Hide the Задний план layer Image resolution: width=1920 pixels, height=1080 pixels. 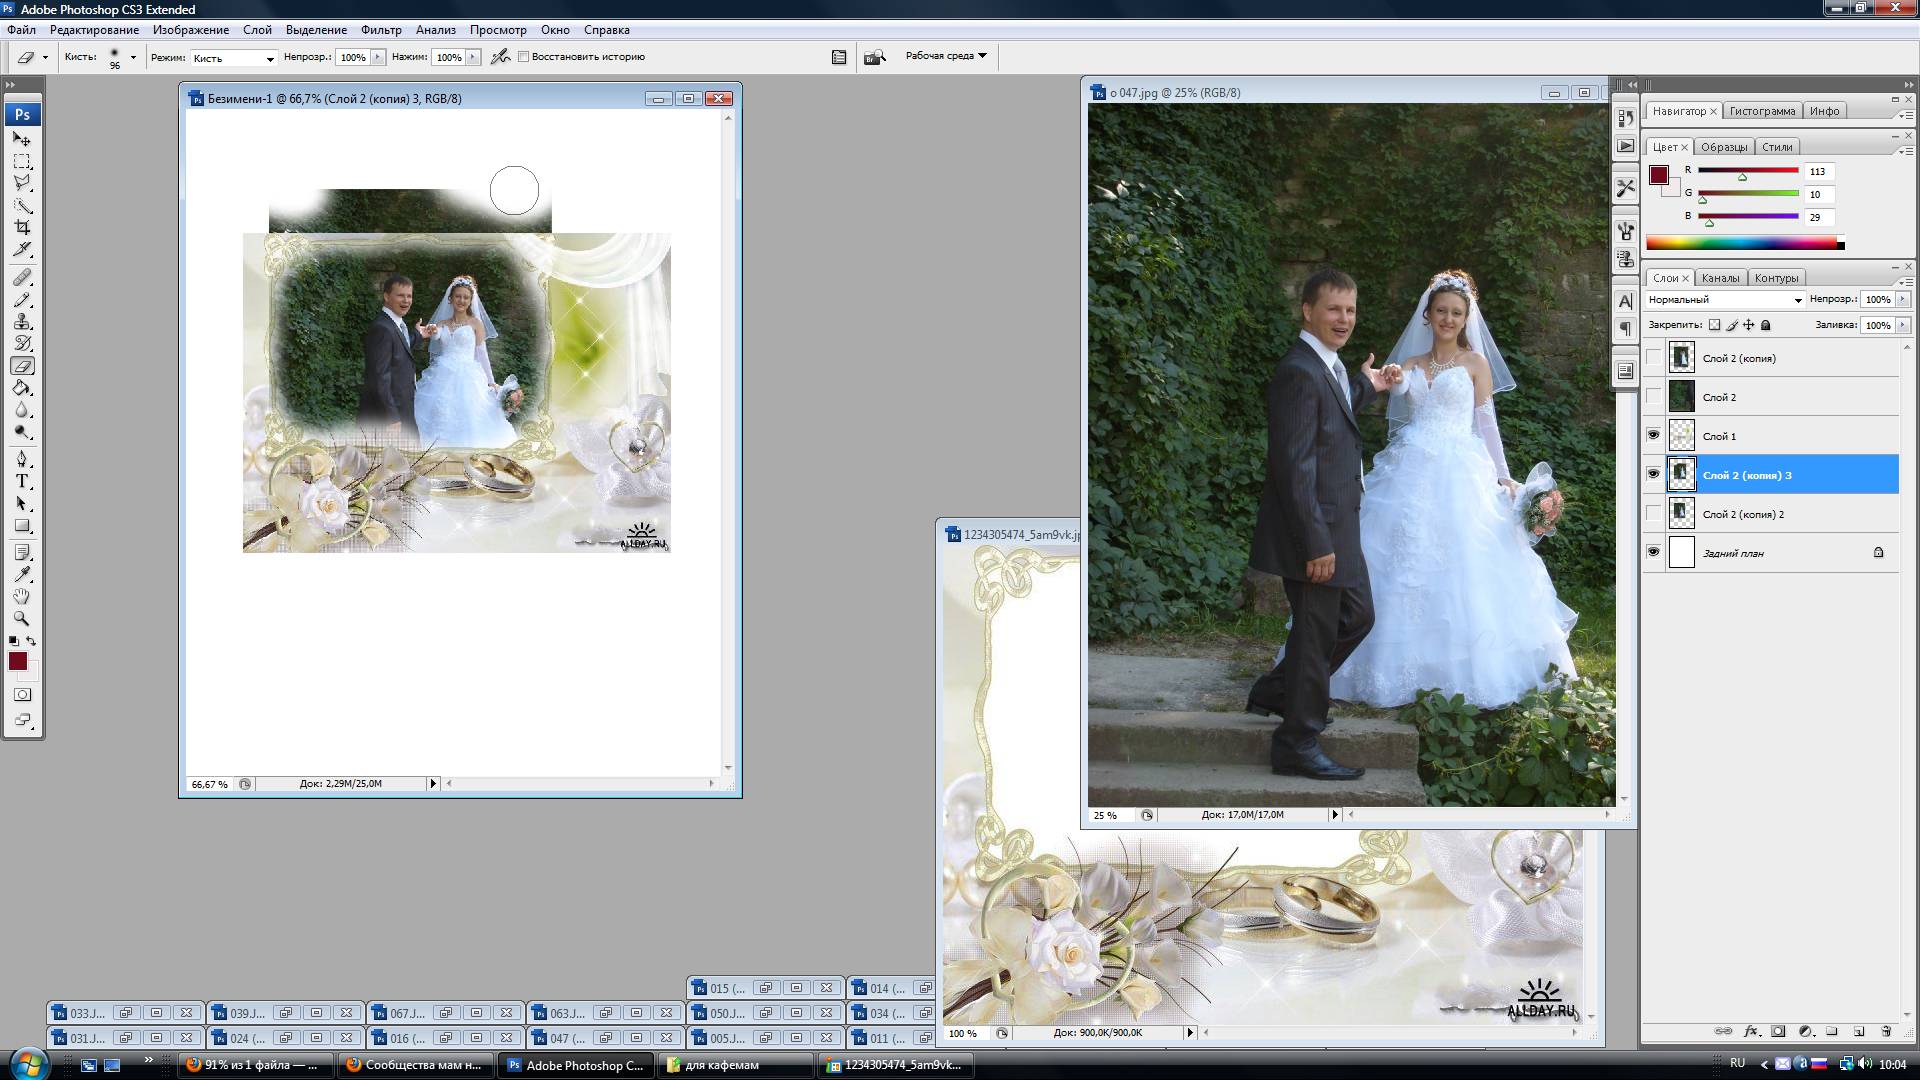click(x=1653, y=553)
